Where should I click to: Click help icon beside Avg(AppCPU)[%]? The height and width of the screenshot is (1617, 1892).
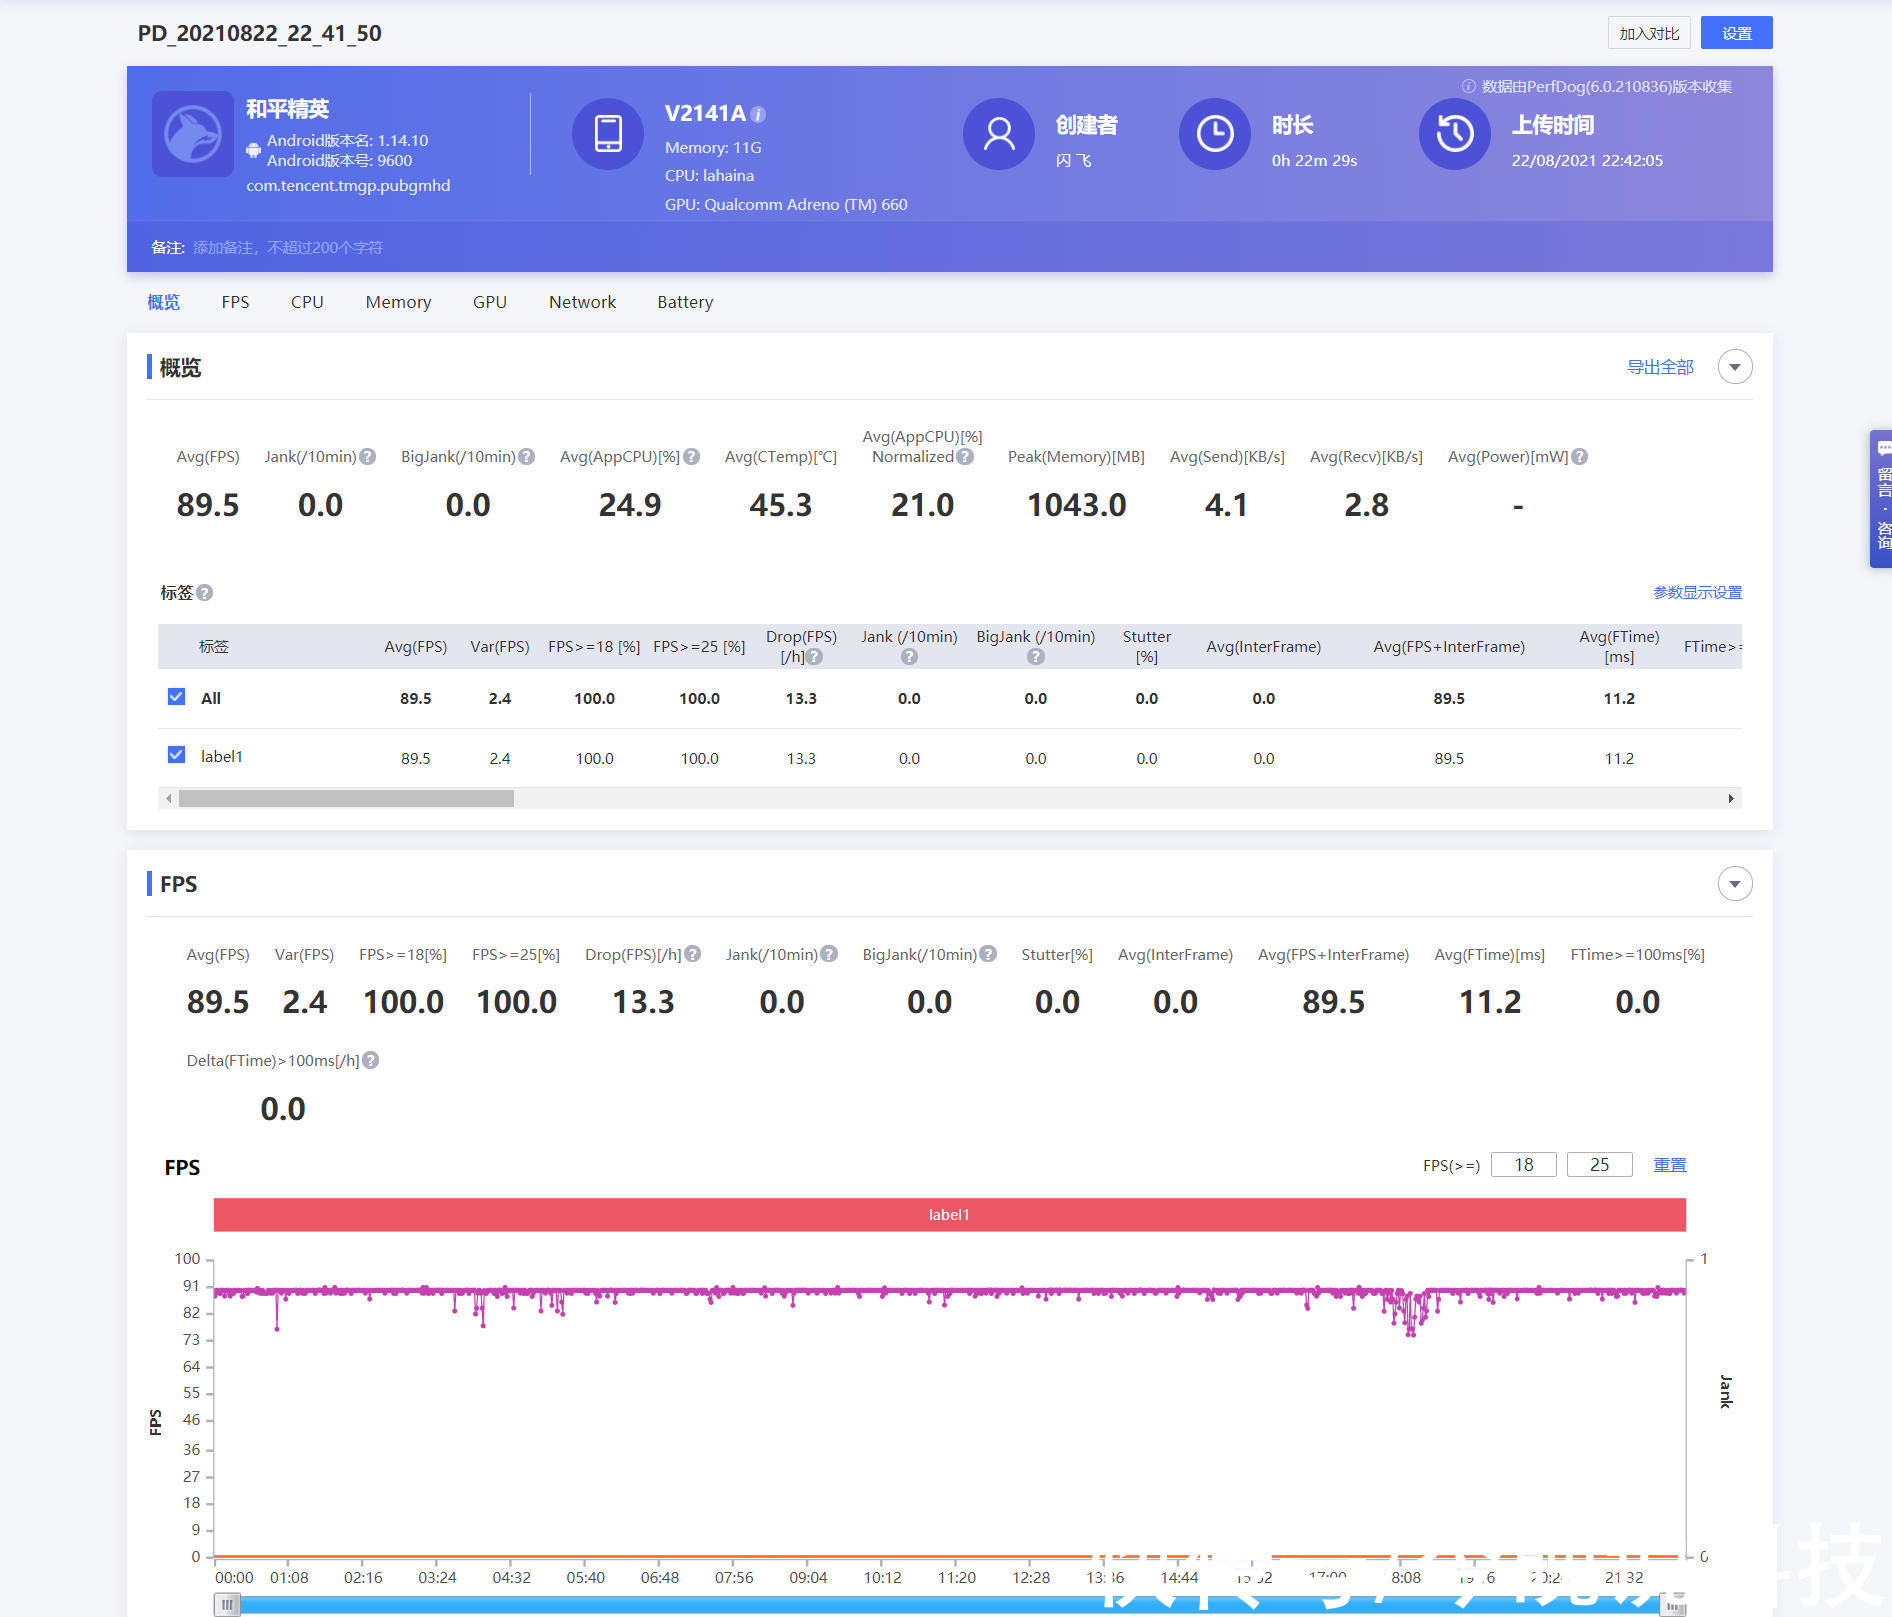691,457
